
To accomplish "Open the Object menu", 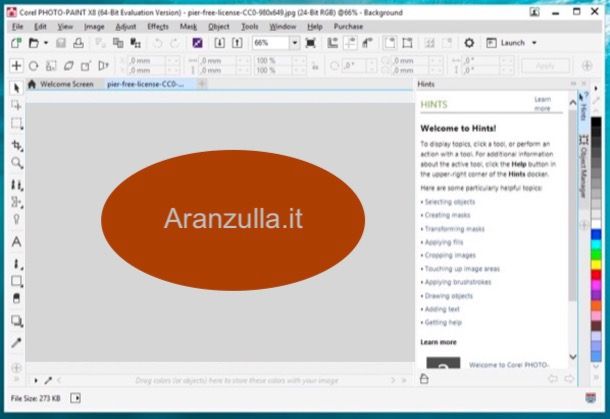I will tap(219, 26).
